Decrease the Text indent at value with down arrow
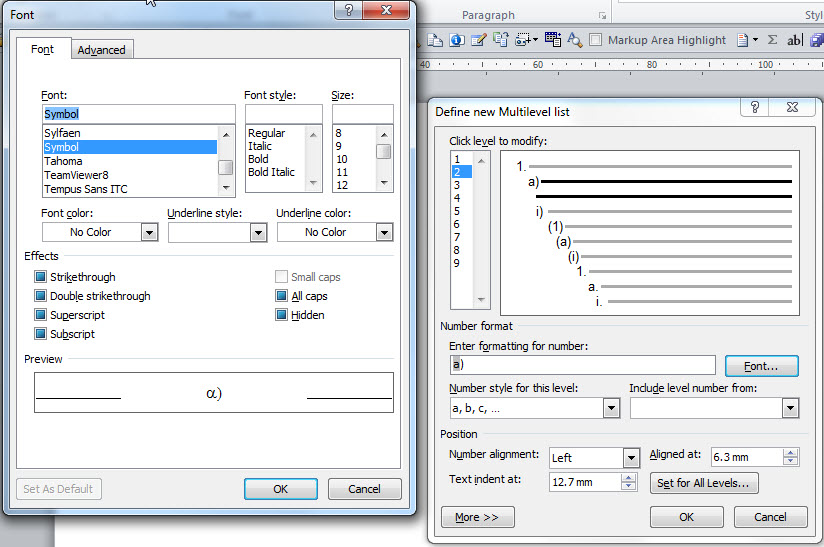Viewport: 824px width, 547px height. click(628, 486)
